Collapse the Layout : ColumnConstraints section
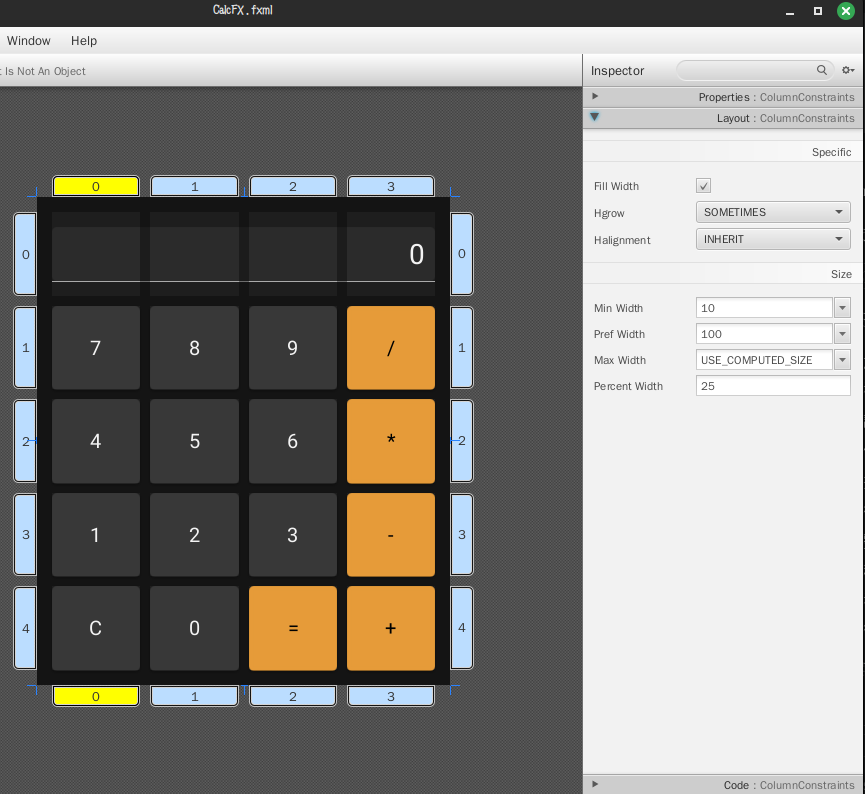Screen dimensions: 865x794 pos(724,118)
